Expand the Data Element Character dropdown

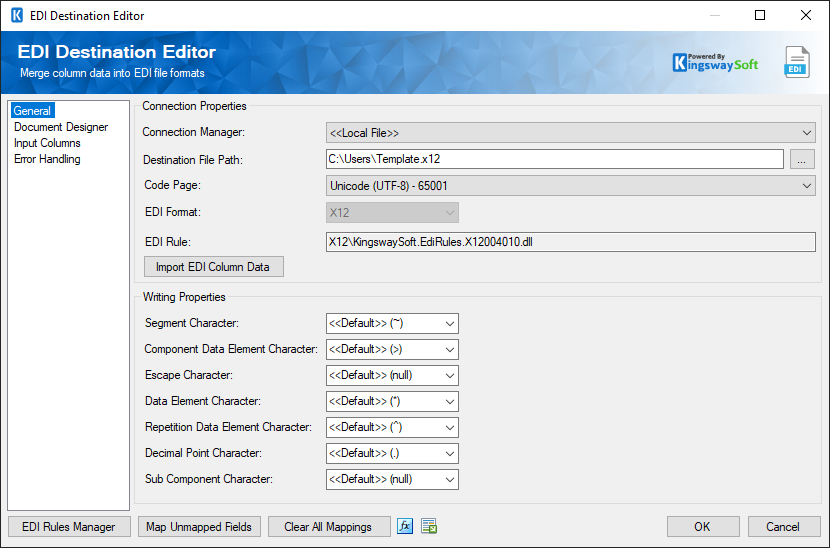(x=392, y=401)
